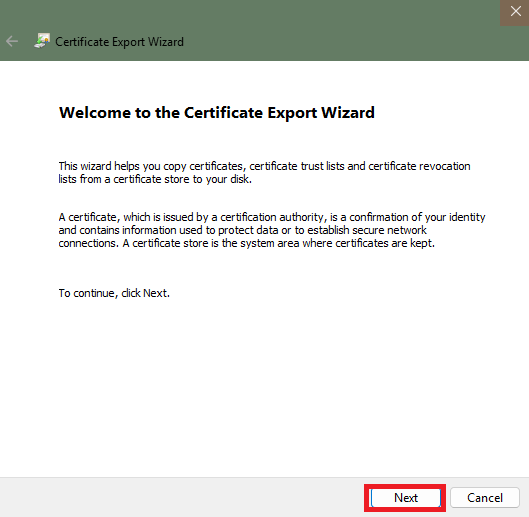Click the gray footer area left of Next

tap(182, 497)
